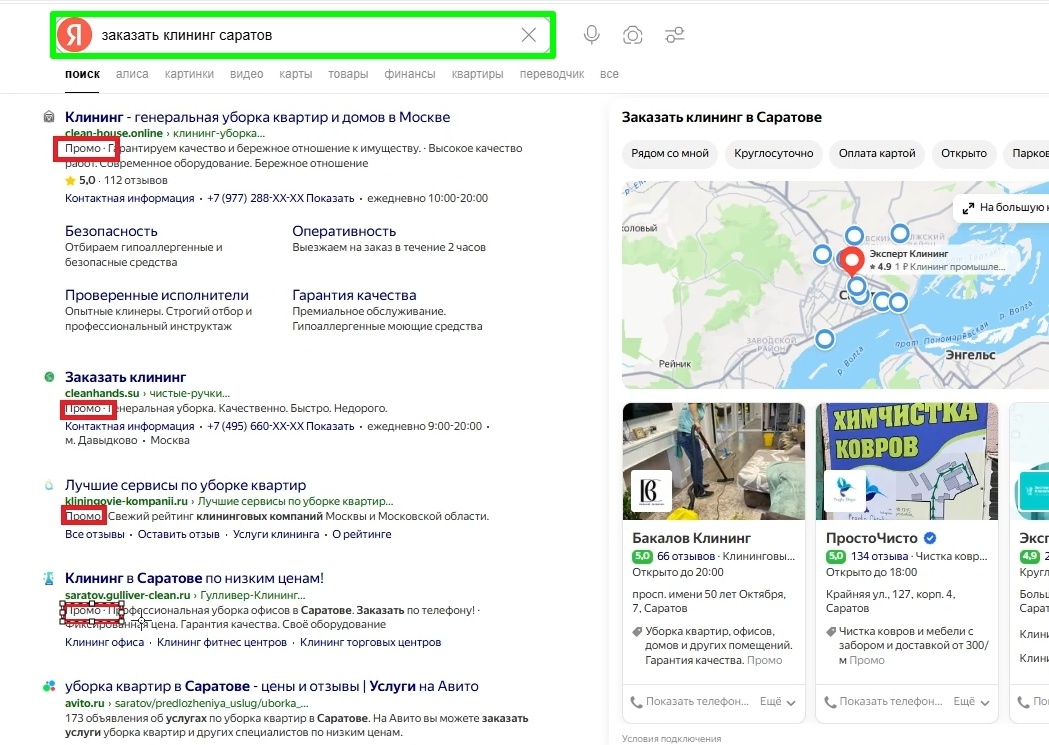1049x745 pixels.
Task: Open Клининг торговых центров link
Action: pyautogui.click(x=370, y=643)
